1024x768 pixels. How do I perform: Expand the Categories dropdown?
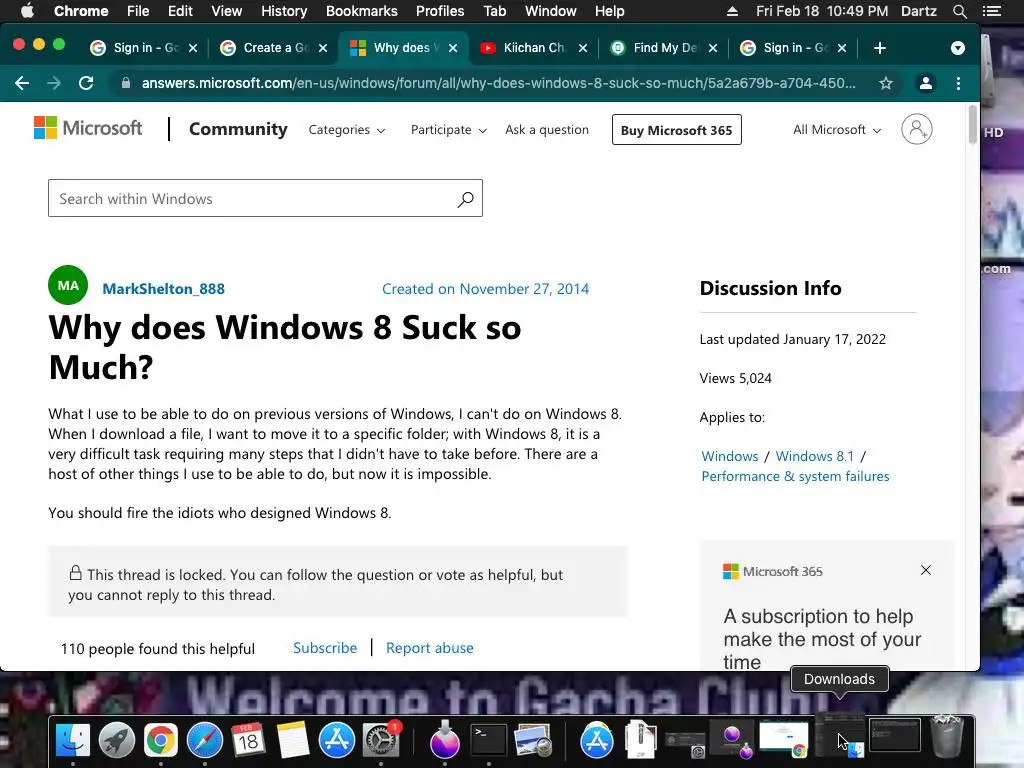[347, 130]
